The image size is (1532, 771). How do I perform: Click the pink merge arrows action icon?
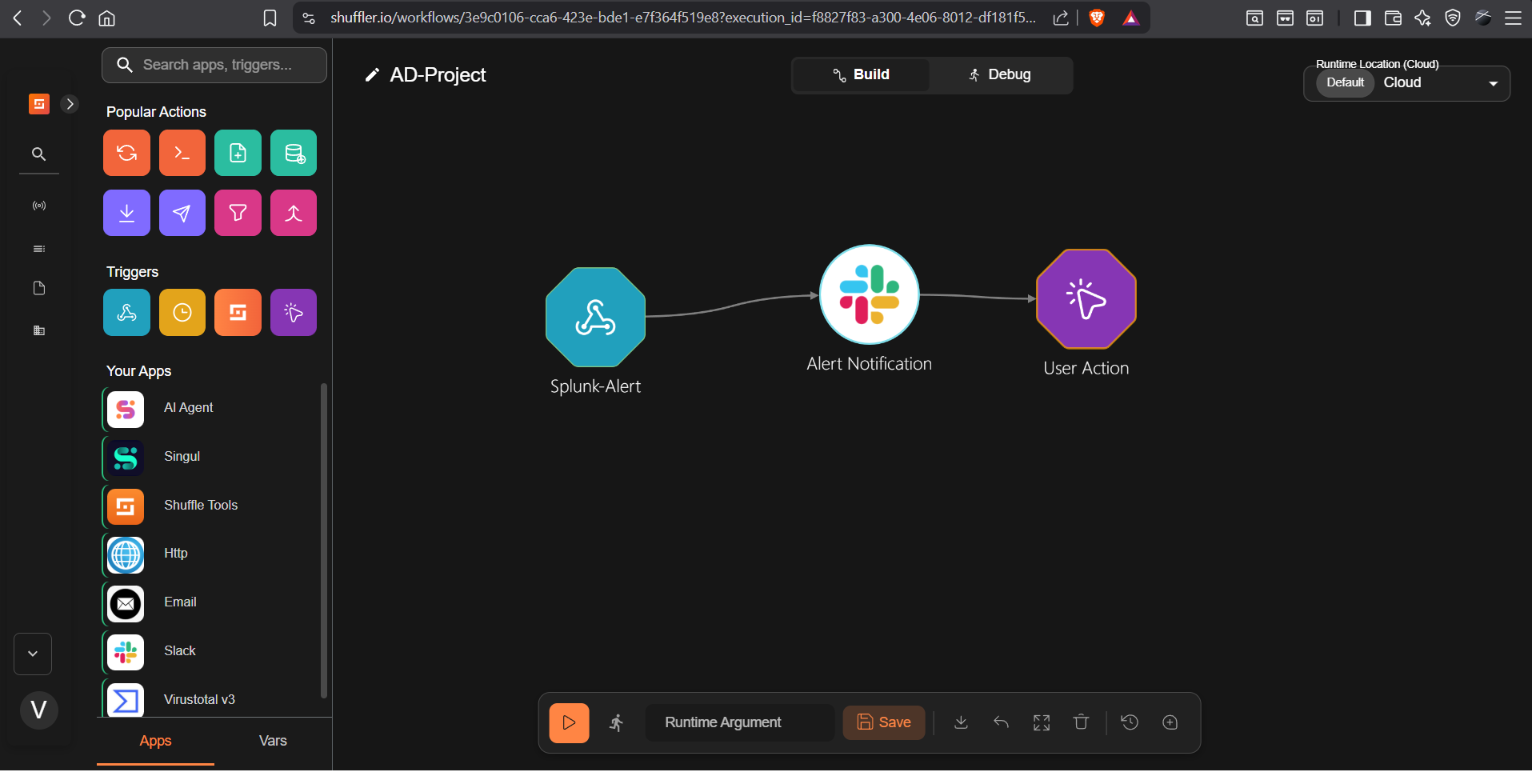coord(294,213)
